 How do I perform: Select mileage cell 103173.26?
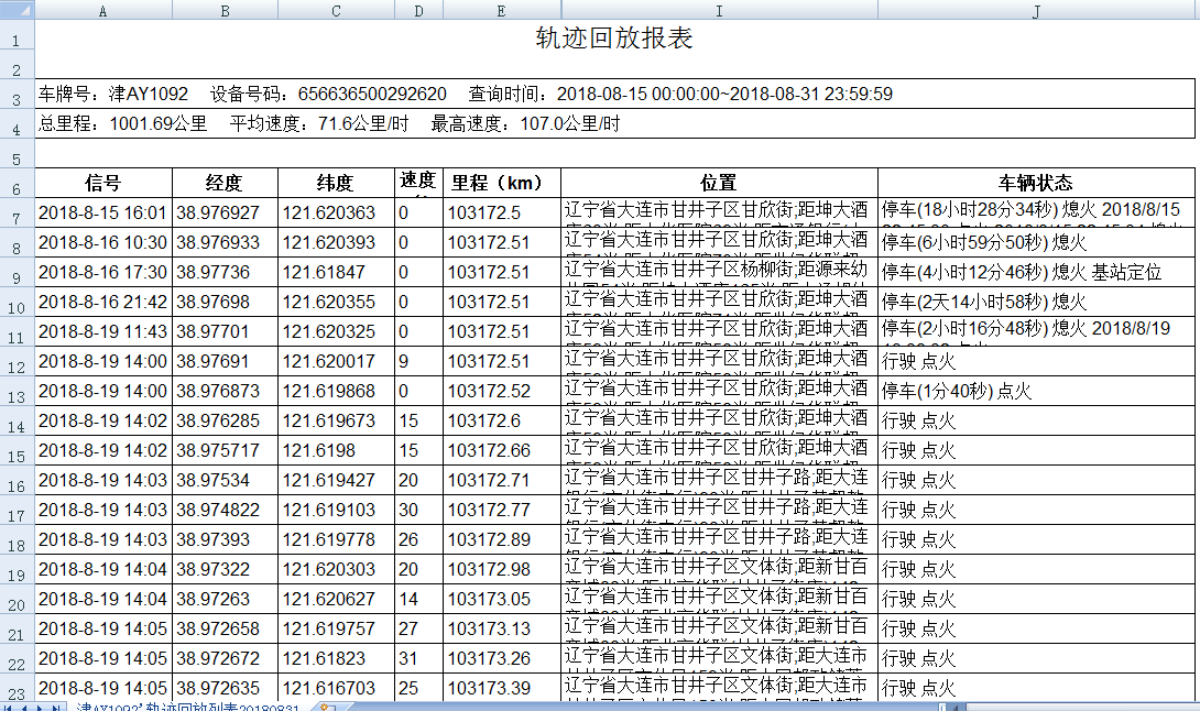tap(502, 660)
